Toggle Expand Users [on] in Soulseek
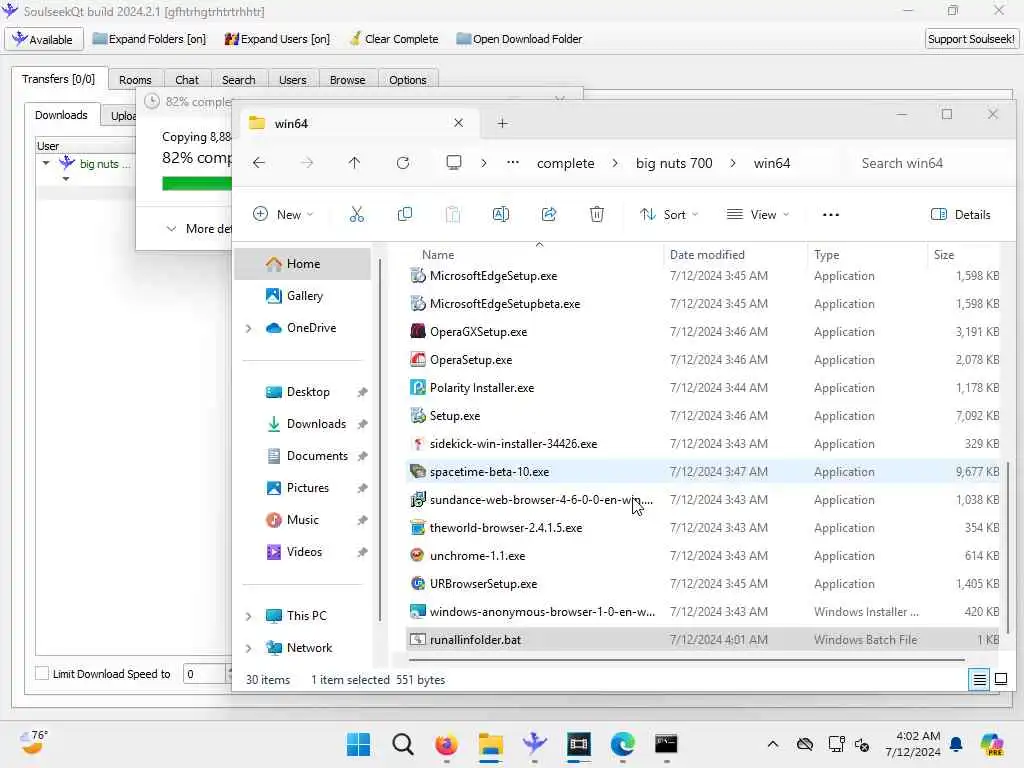 [277, 39]
